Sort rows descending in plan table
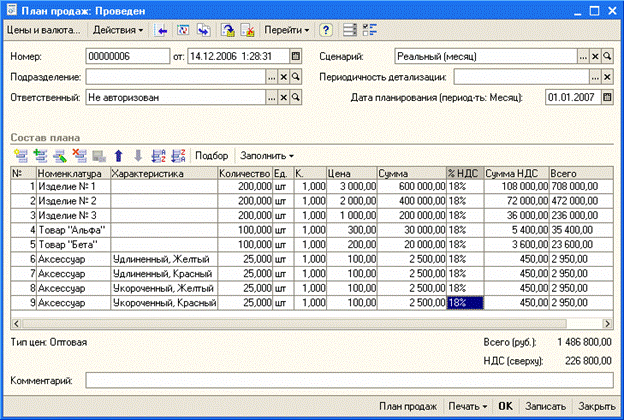624x420 pixels. 177,156
